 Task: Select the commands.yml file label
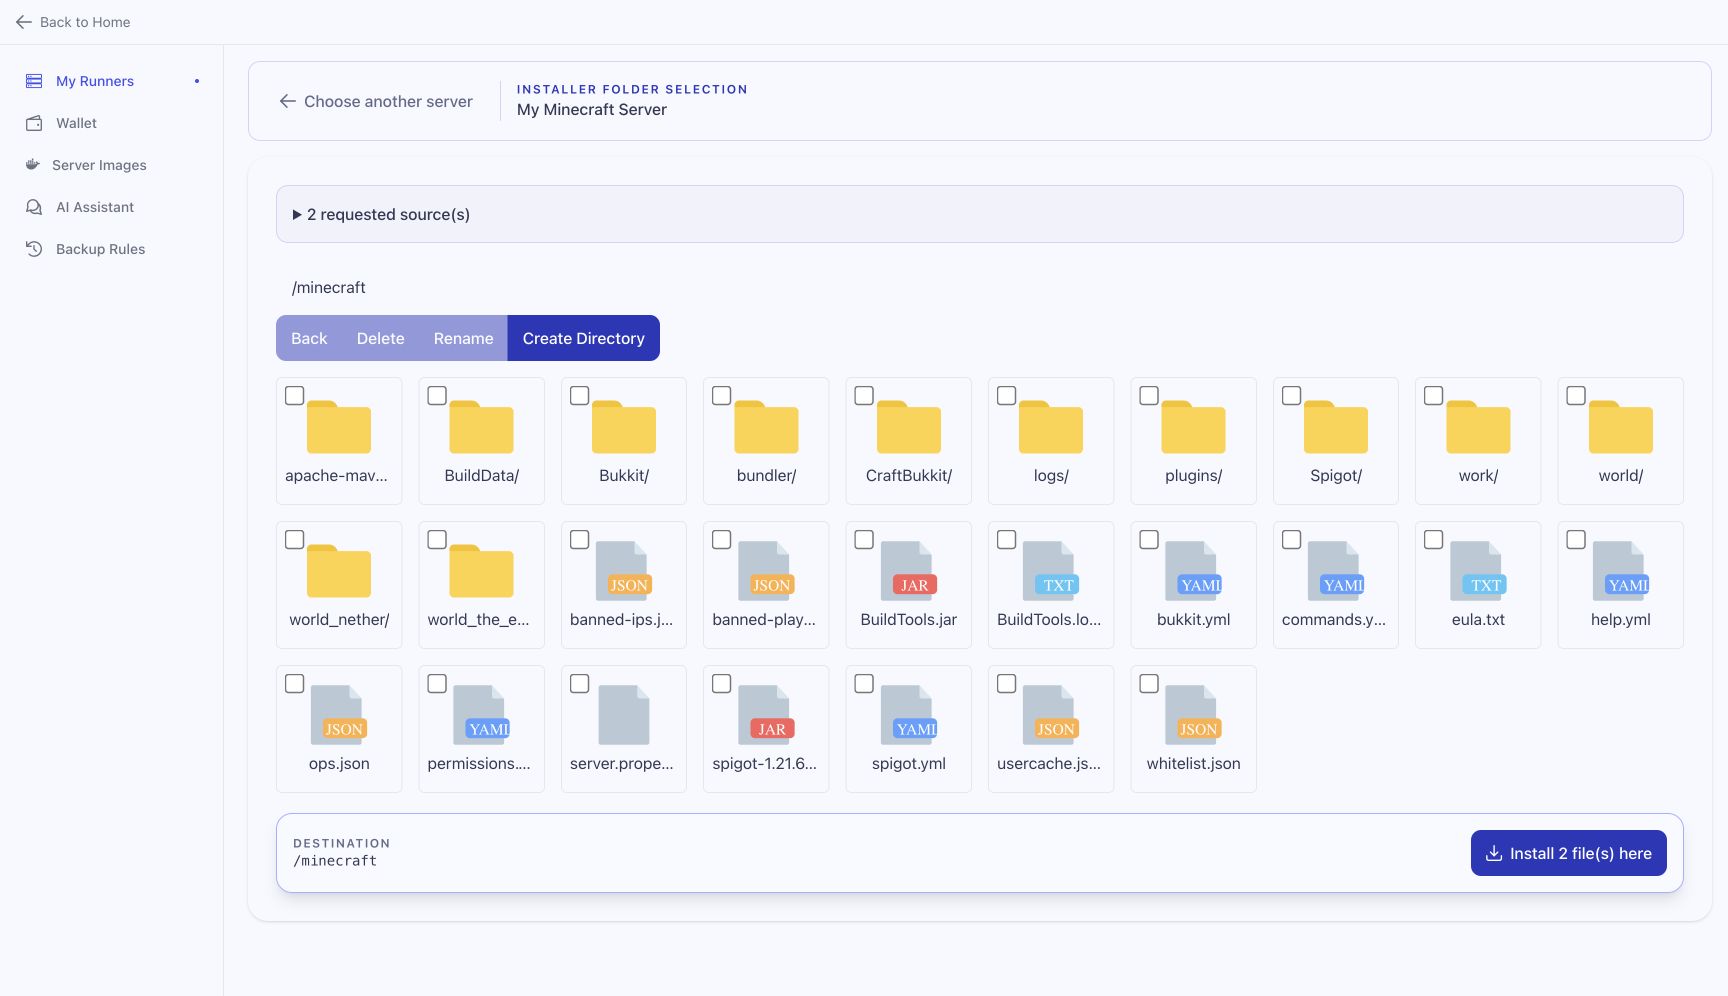coord(1334,619)
